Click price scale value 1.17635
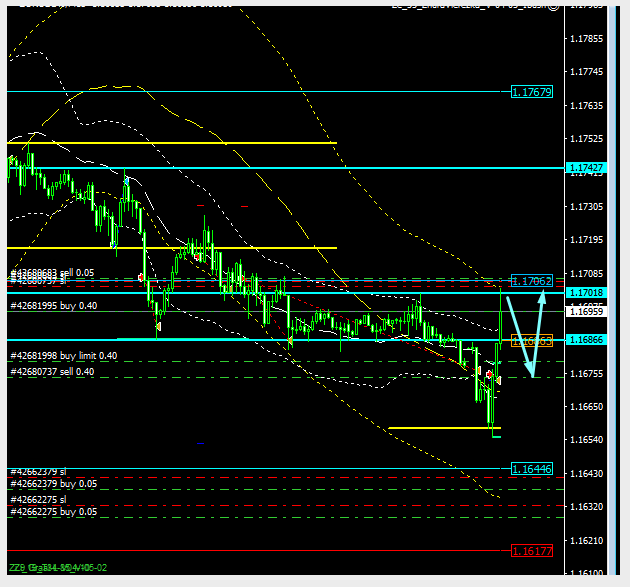The image size is (630, 587). pos(587,106)
